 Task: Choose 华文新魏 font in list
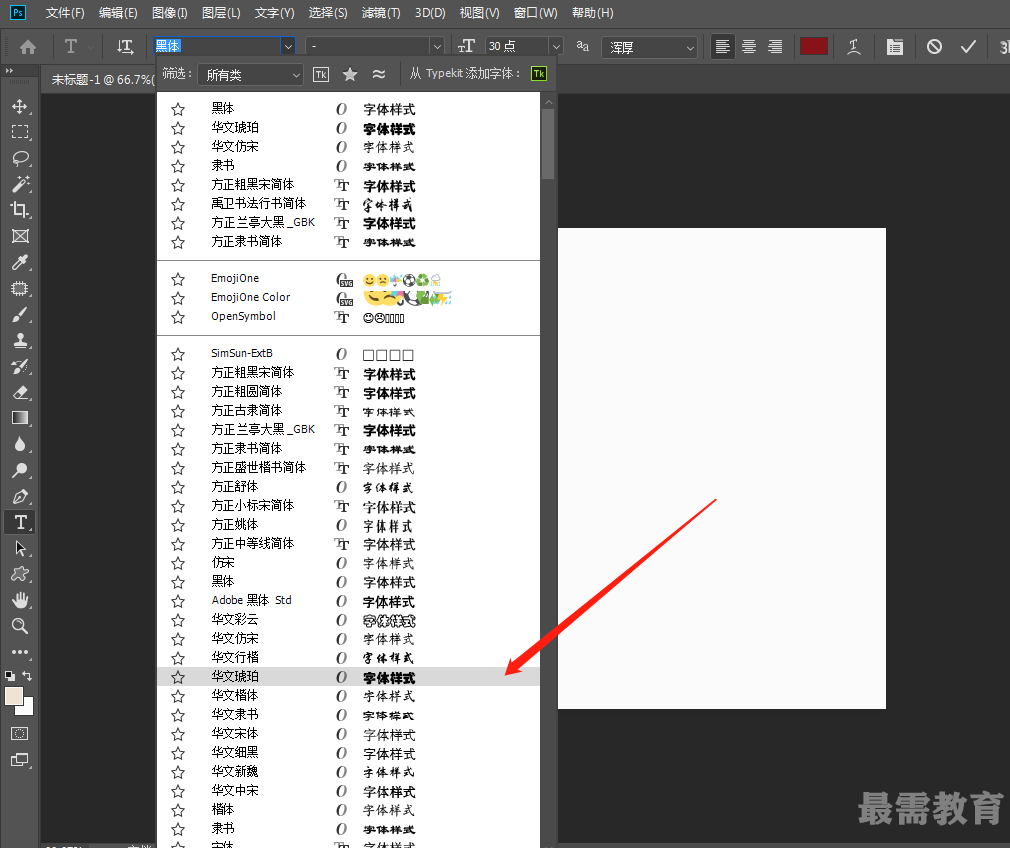click(x=348, y=771)
